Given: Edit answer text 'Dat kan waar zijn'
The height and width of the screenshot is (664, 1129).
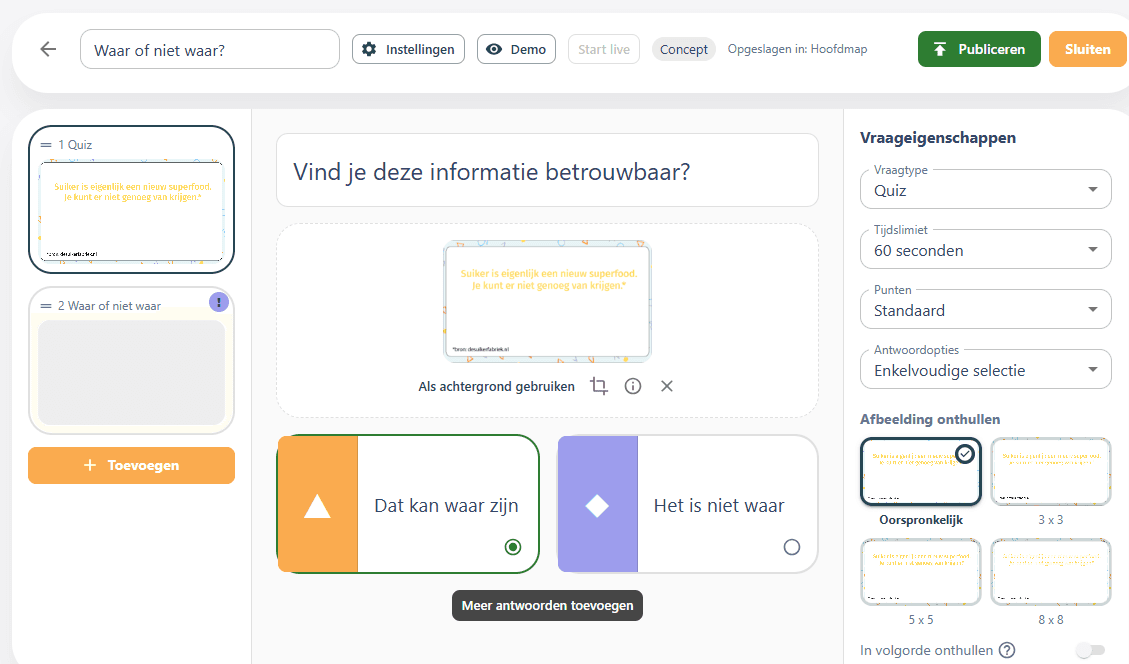Looking at the screenshot, I should click(446, 506).
